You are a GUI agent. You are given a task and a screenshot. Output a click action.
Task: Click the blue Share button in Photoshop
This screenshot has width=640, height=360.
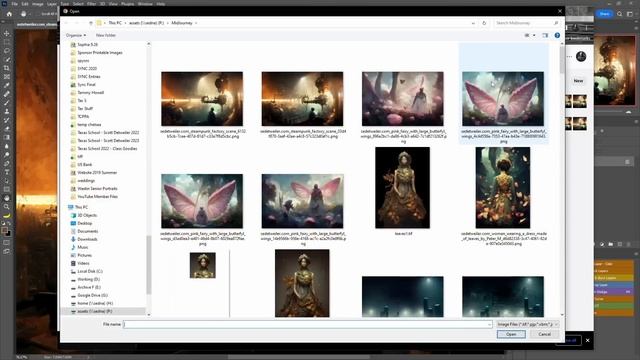tap(604, 14)
